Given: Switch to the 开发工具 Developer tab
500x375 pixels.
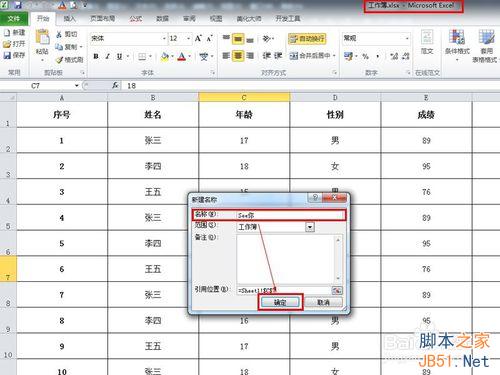Looking at the screenshot, I should [288, 19].
